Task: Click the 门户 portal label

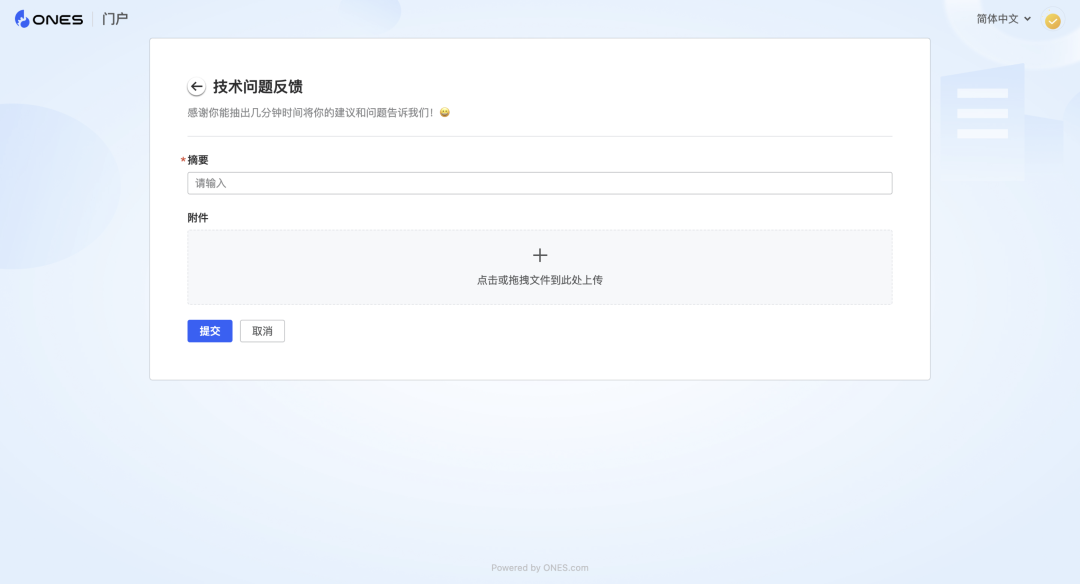Action: [x=115, y=19]
